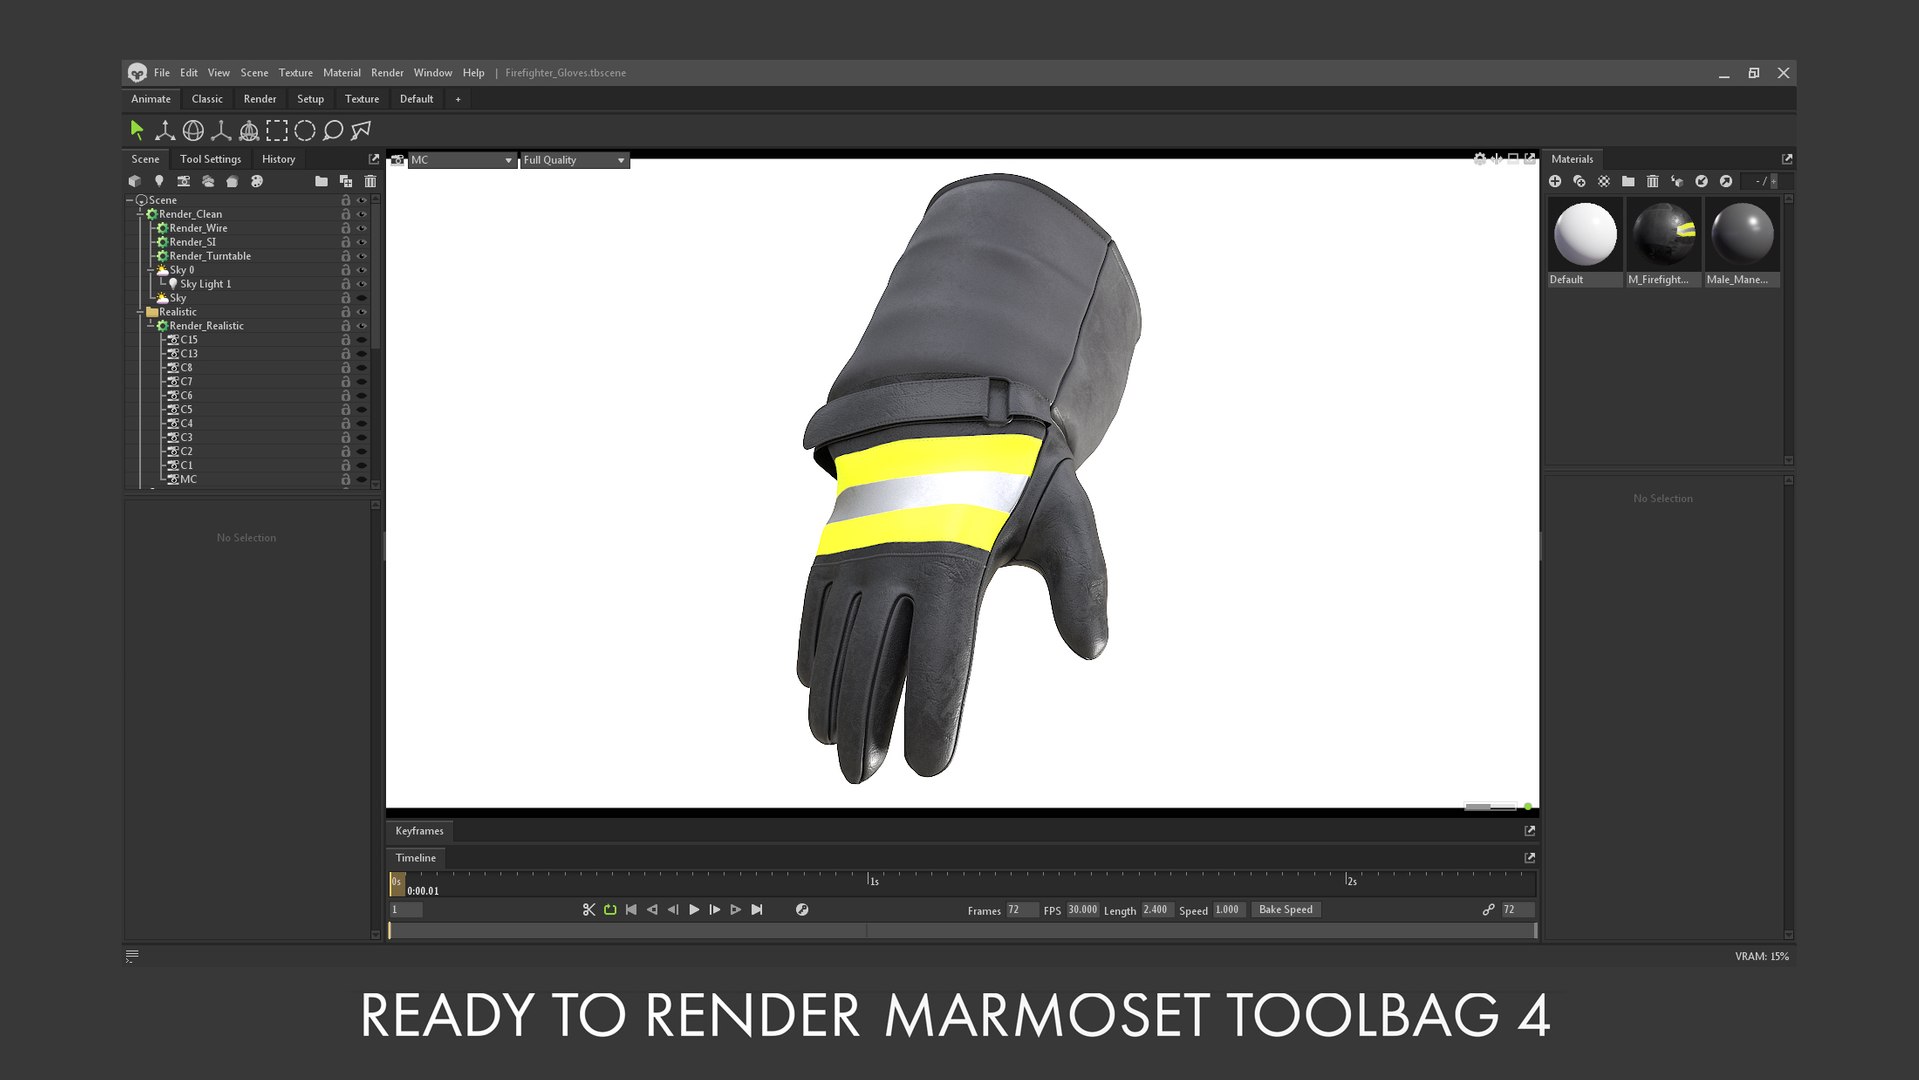Switch to the History tab
Screen dimensions: 1919x1080
tap(278, 159)
